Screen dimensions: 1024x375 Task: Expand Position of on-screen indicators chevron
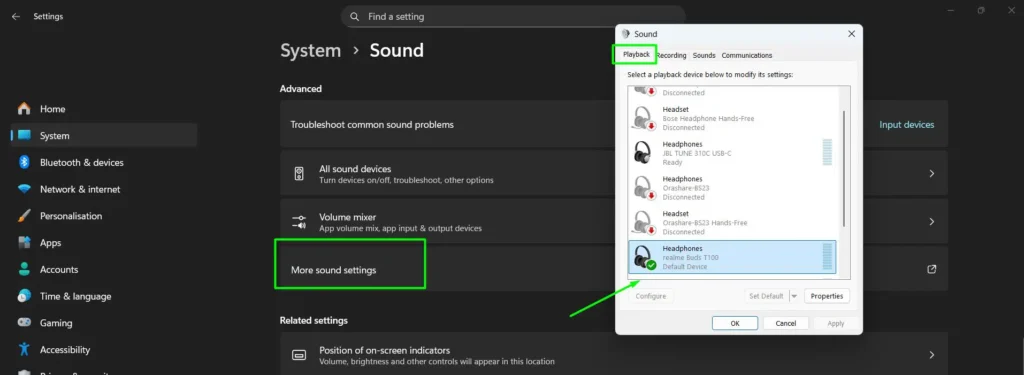click(x=932, y=355)
